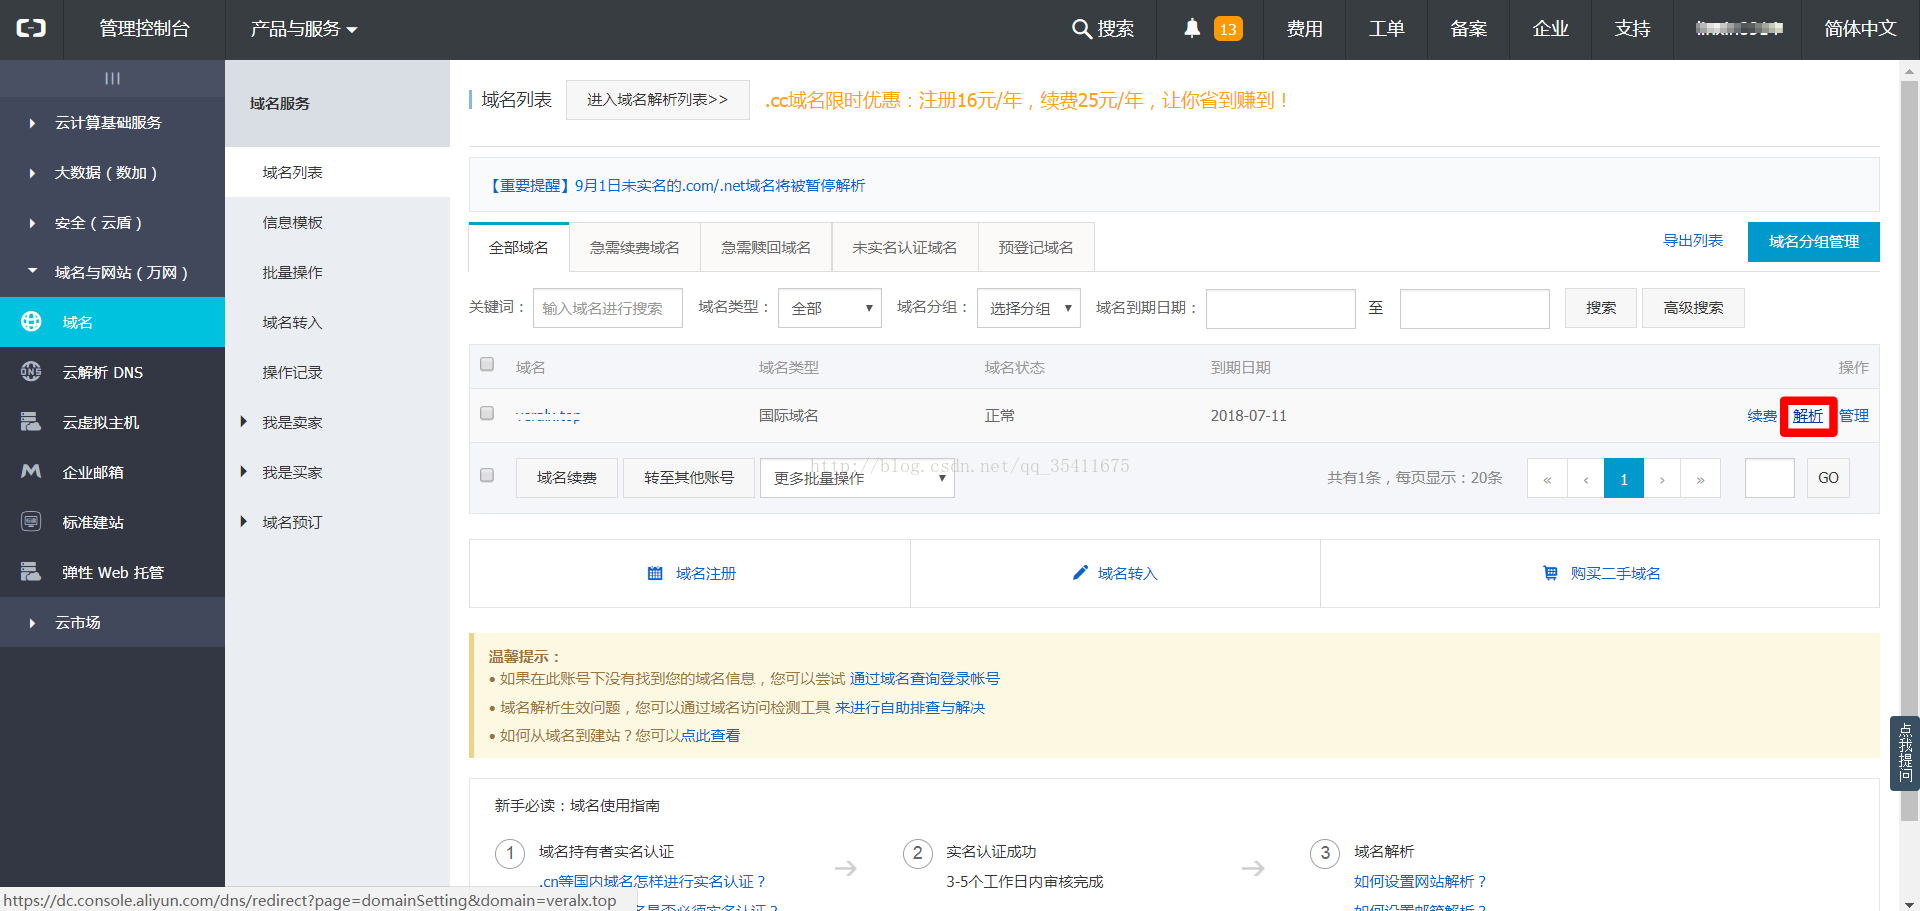Click 管理 link for the domain
This screenshot has width=1920, height=911.
1854,416
